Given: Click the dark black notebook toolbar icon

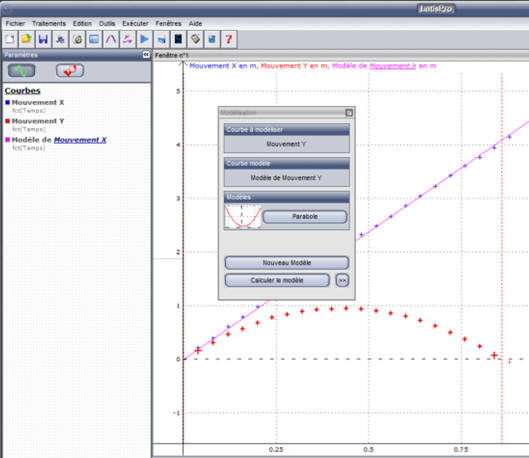Looking at the screenshot, I should 178,39.
